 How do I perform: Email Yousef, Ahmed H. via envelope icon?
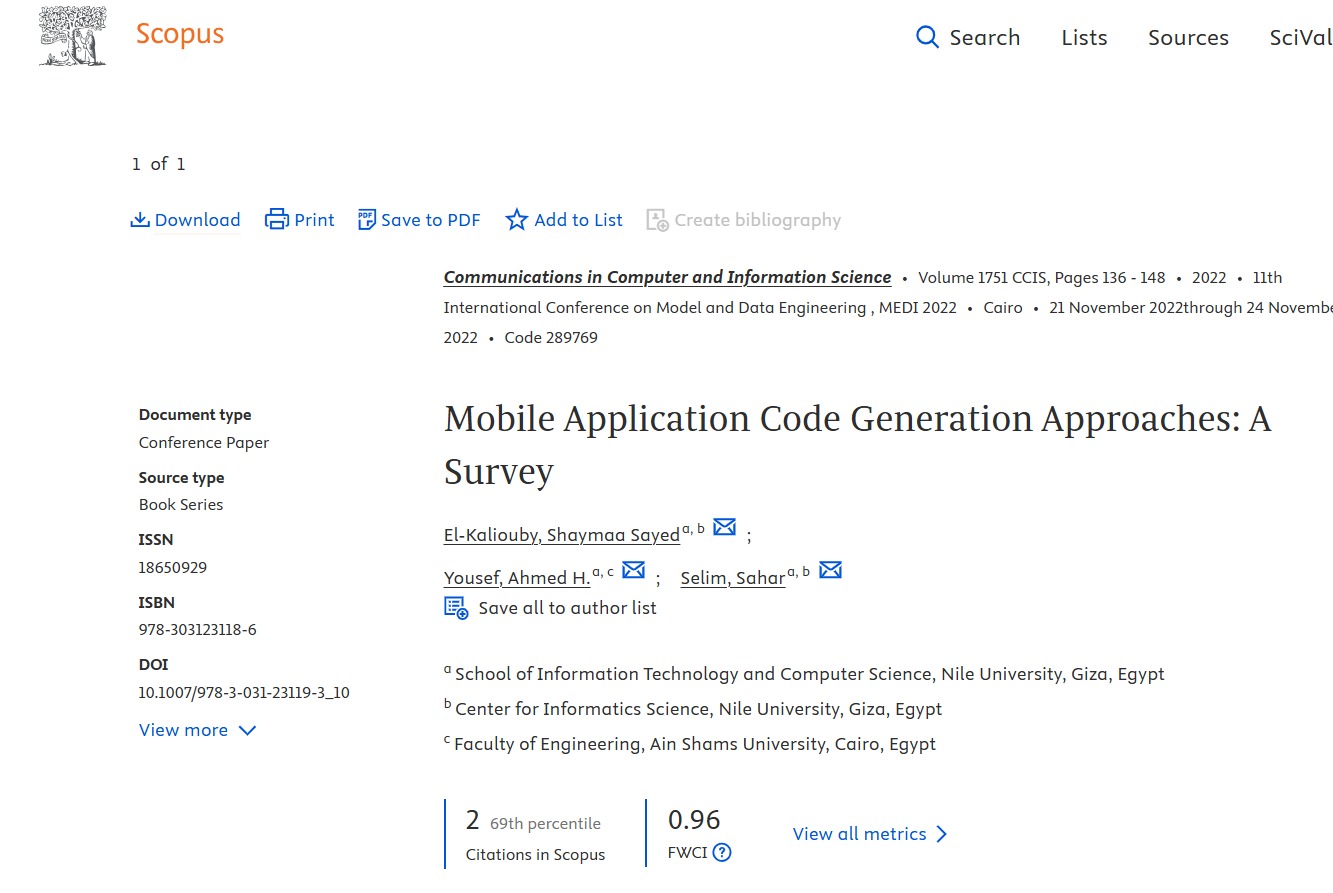pyautogui.click(x=633, y=570)
